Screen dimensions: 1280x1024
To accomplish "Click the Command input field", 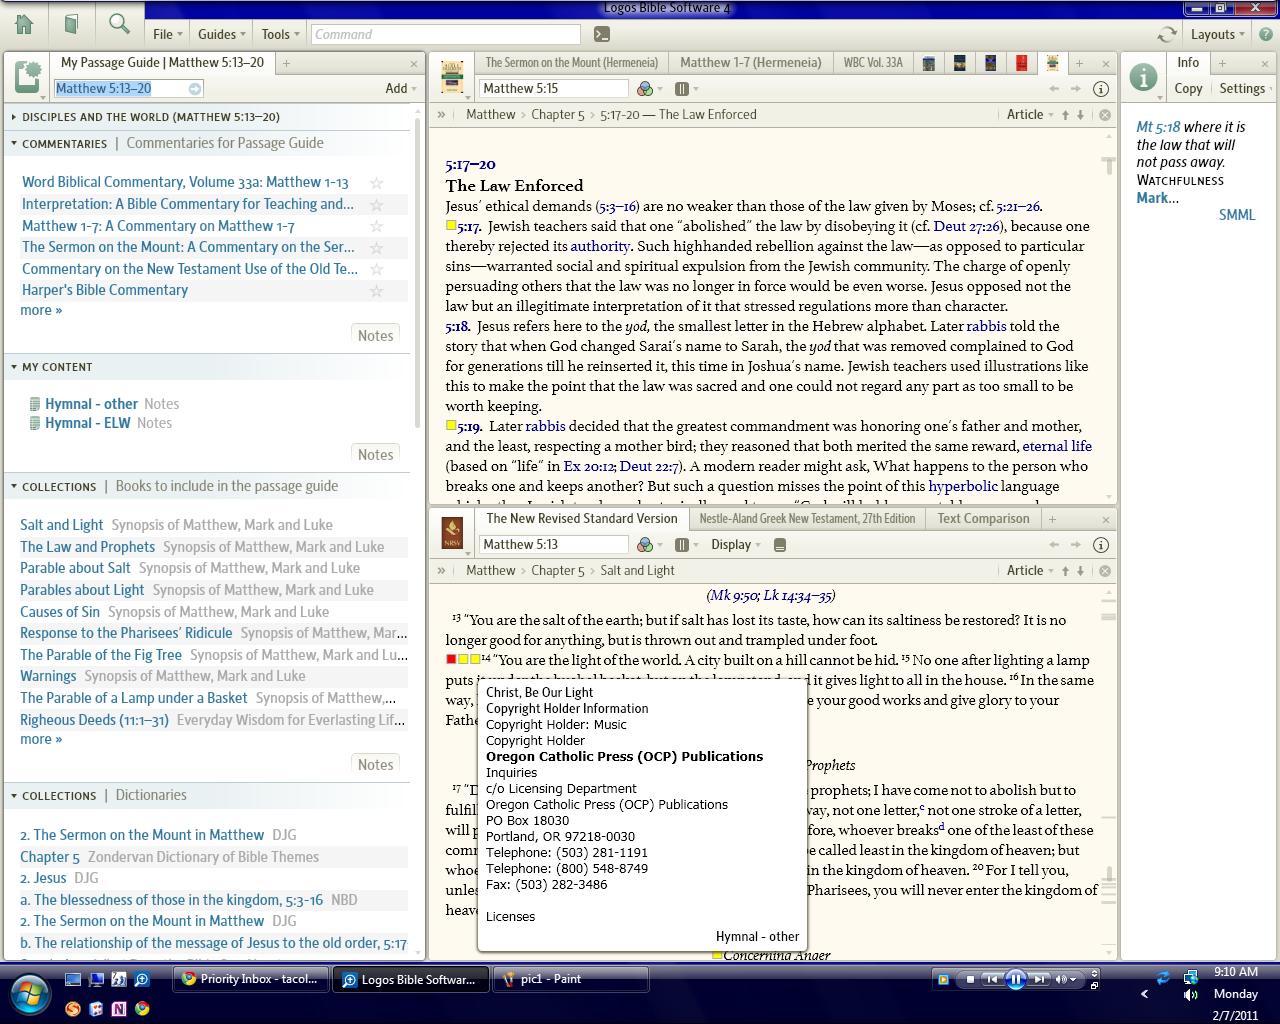I will (448, 34).
